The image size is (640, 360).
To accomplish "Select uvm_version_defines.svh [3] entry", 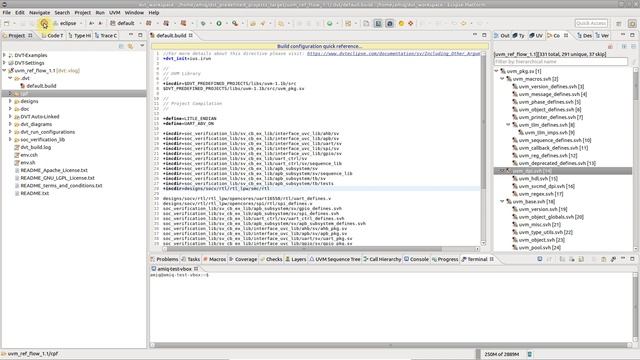I will 551,87.
